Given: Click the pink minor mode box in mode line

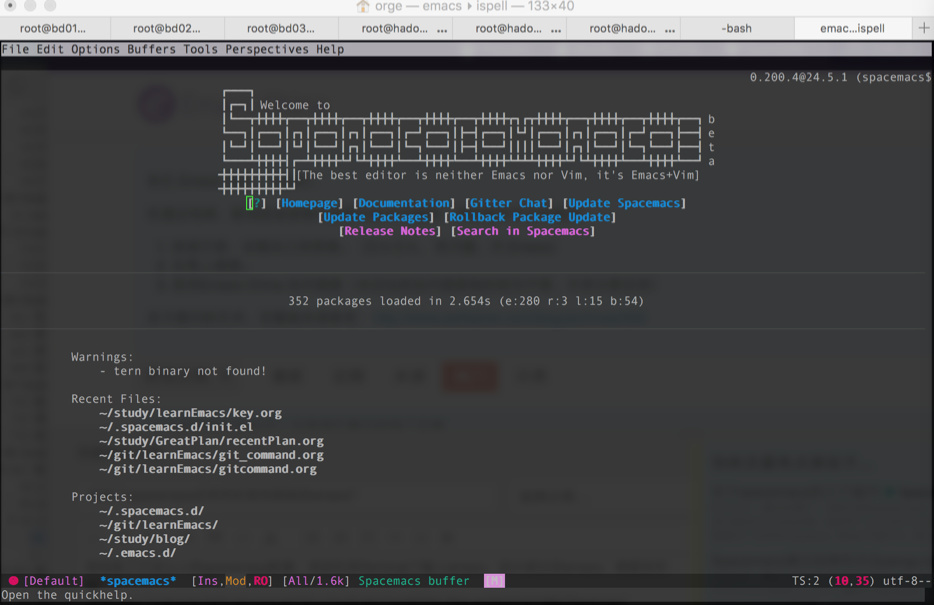Looking at the screenshot, I should click(494, 581).
